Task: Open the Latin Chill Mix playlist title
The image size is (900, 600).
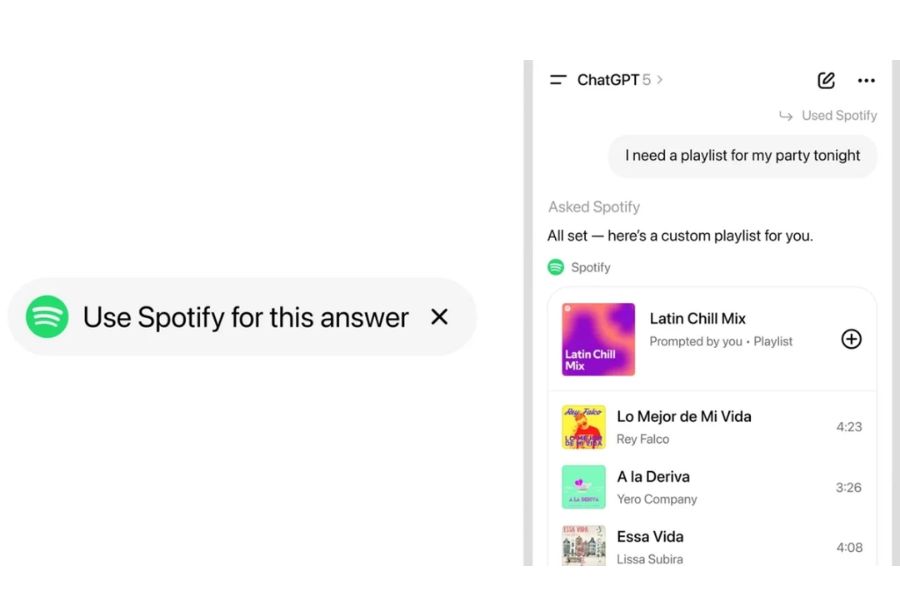Action: pos(698,319)
